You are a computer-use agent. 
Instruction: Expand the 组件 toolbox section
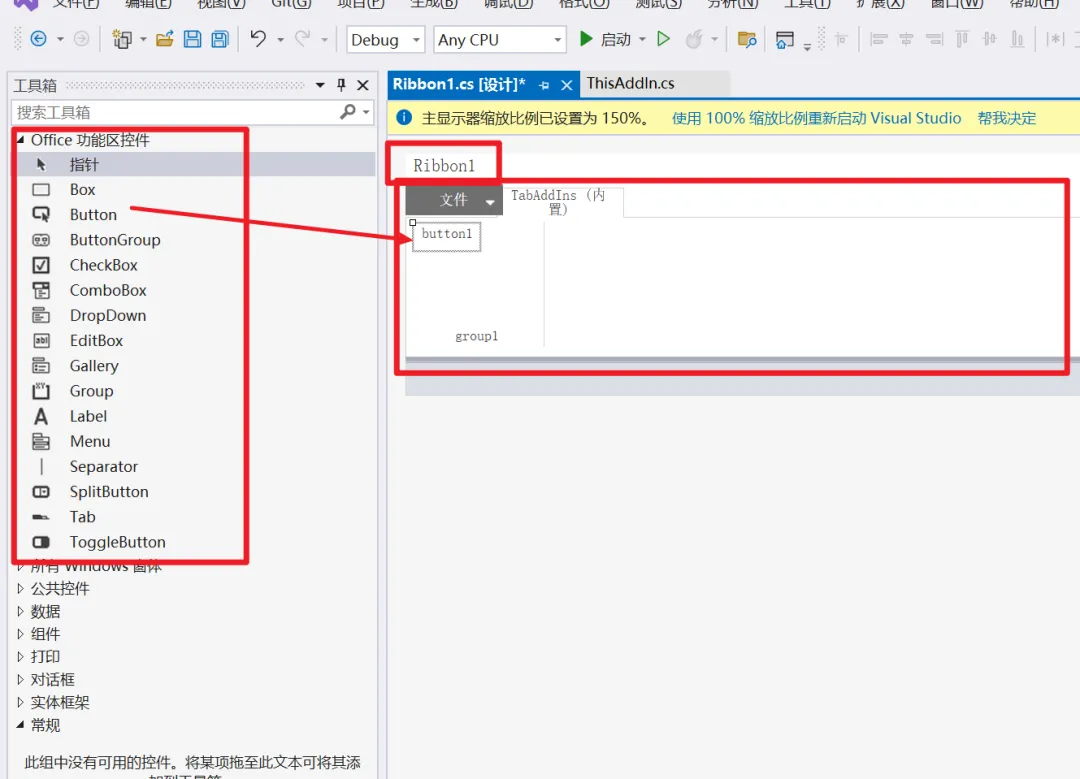pyautogui.click(x=20, y=634)
